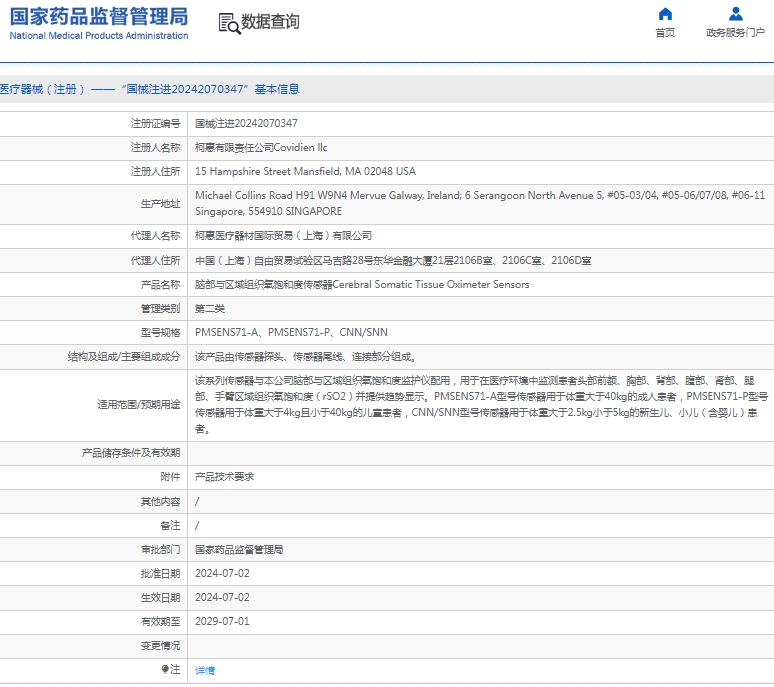Click the intended use paragraph 该系列传感器
This screenshot has height=687, width=774.
[x=481, y=405]
